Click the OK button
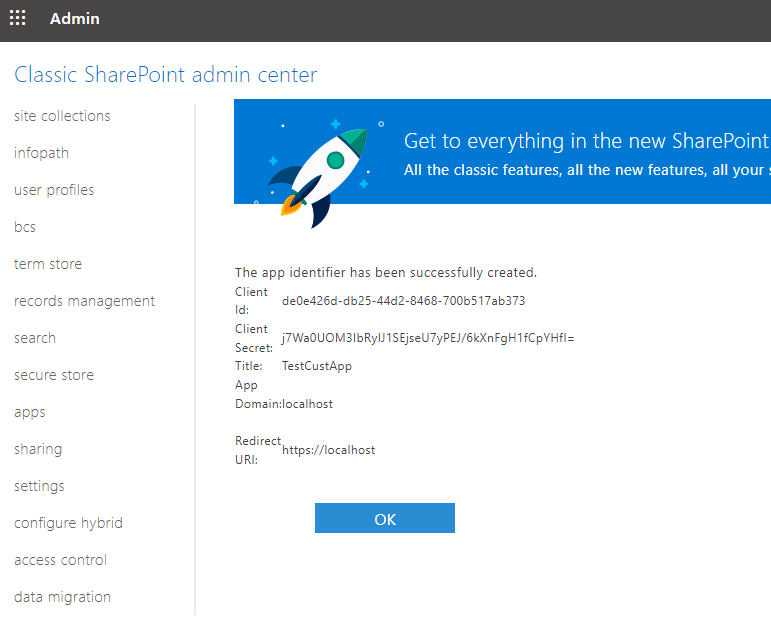This screenshot has height=618, width=771. (x=385, y=518)
